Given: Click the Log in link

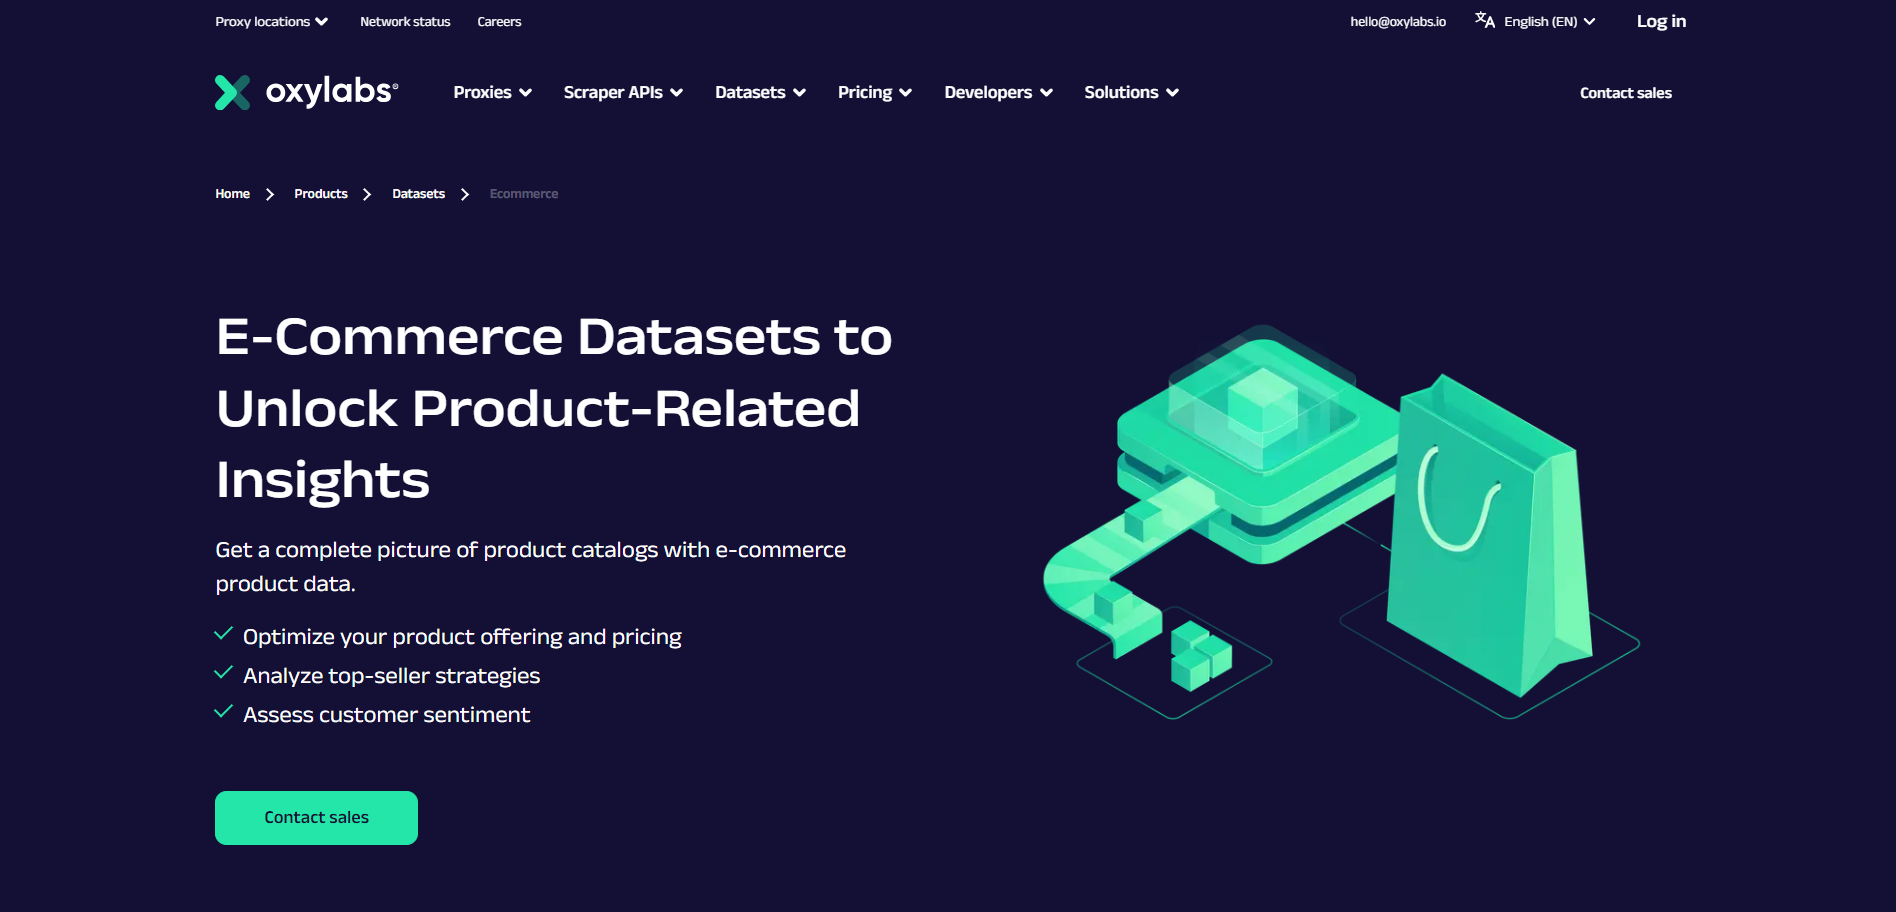Looking at the screenshot, I should [x=1661, y=21].
